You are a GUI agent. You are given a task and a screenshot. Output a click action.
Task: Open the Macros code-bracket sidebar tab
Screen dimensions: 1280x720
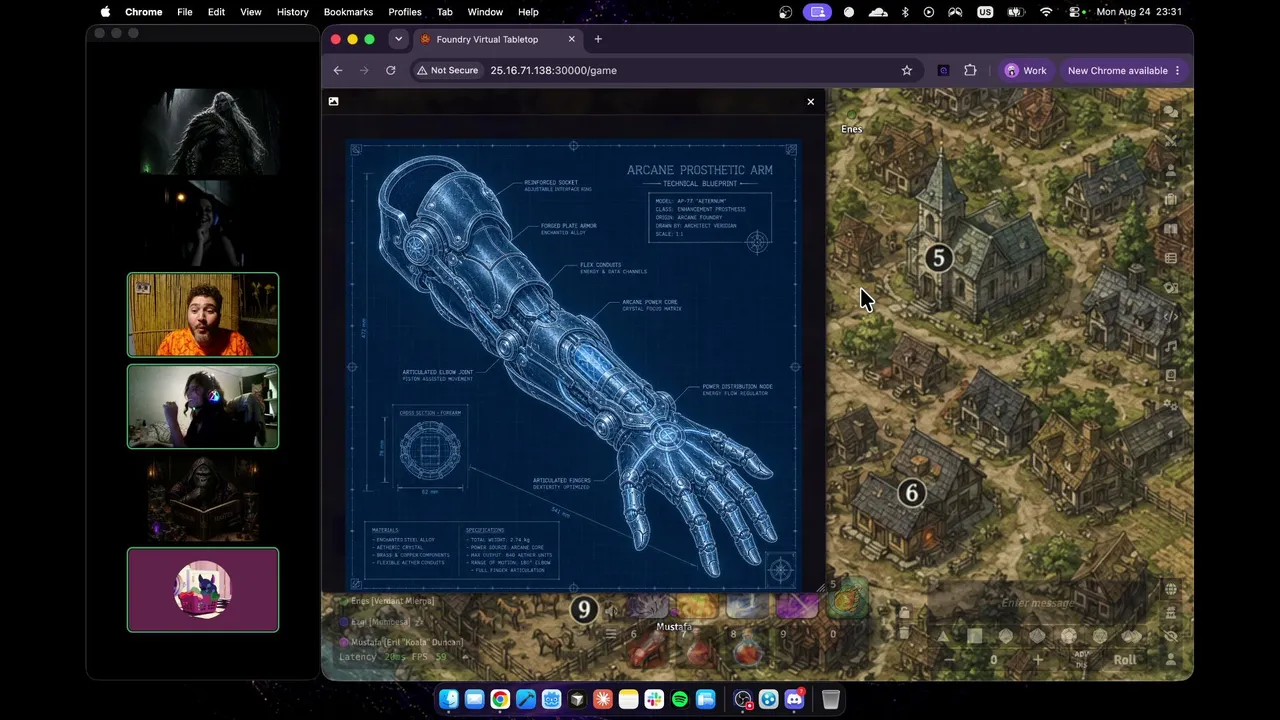[1171, 316]
